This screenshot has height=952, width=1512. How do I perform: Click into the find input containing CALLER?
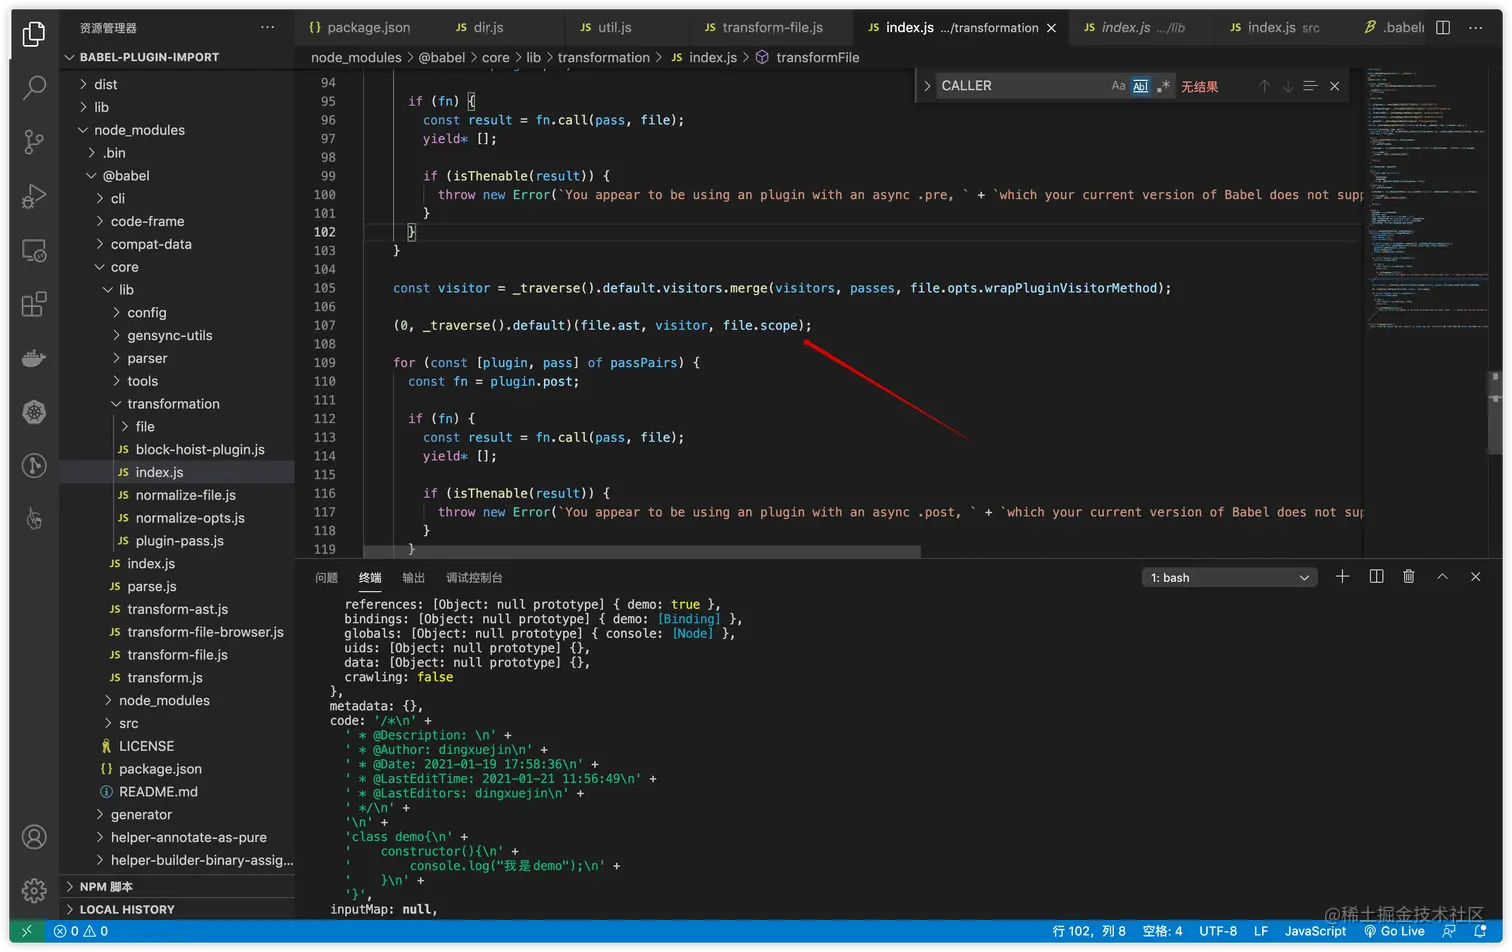pos(1020,86)
